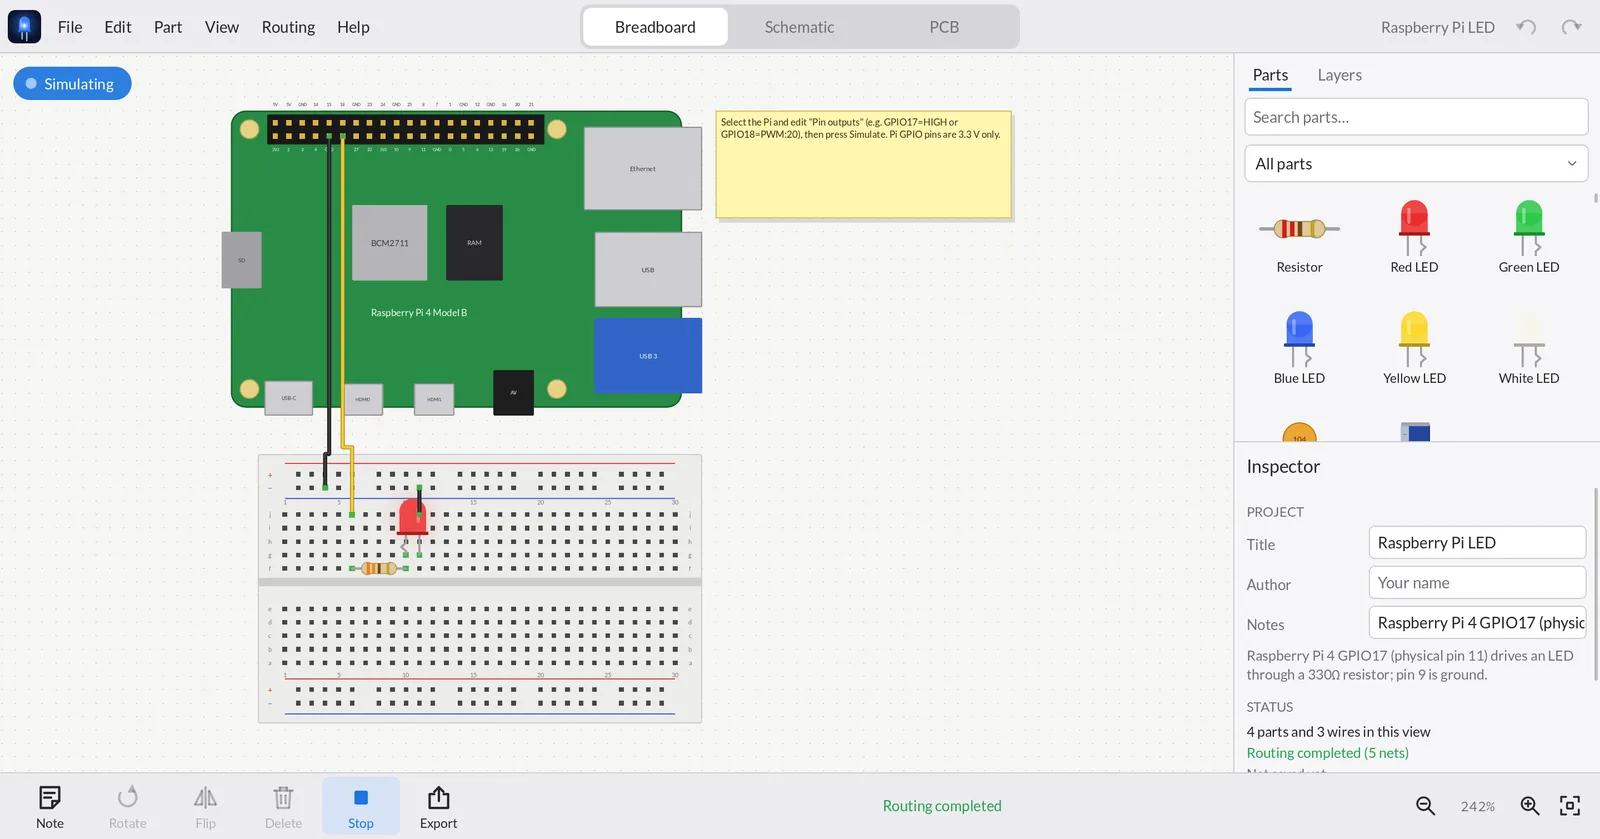Click the app logo icon

24,27
